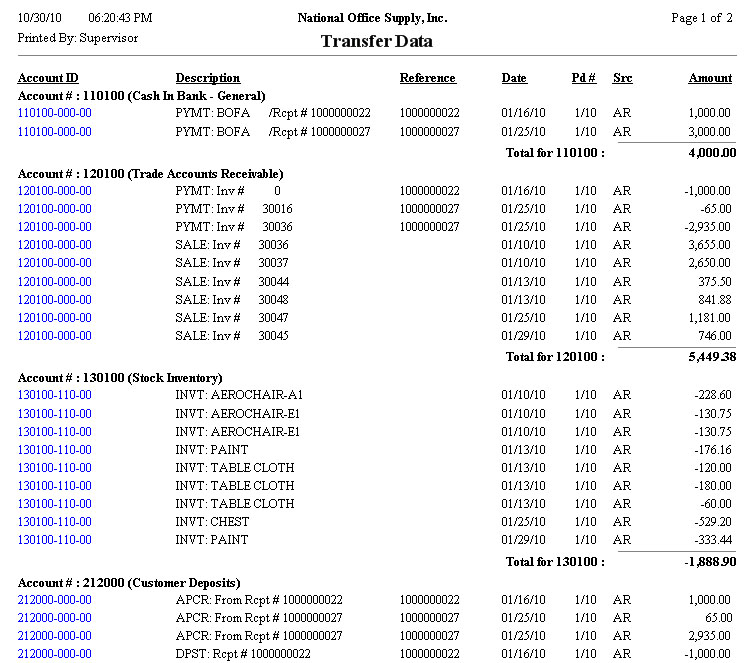This screenshot has width=756, height=663.
Task: Open account 110100-000-00 link for receipt 1000000022
Action: (x=55, y=114)
